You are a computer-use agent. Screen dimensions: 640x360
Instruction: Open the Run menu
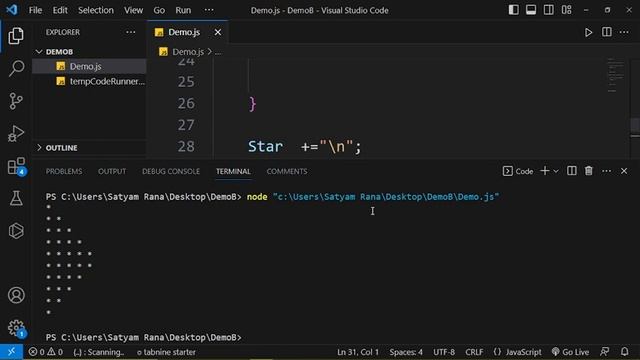[x=183, y=10]
